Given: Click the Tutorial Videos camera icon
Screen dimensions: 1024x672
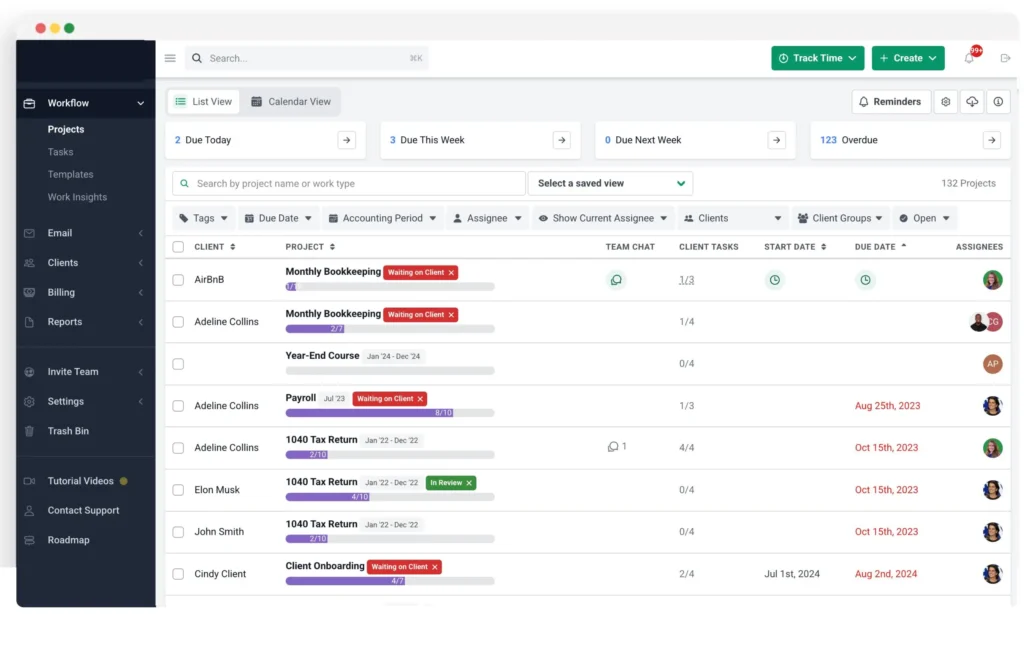Looking at the screenshot, I should click(x=29, y=481).
